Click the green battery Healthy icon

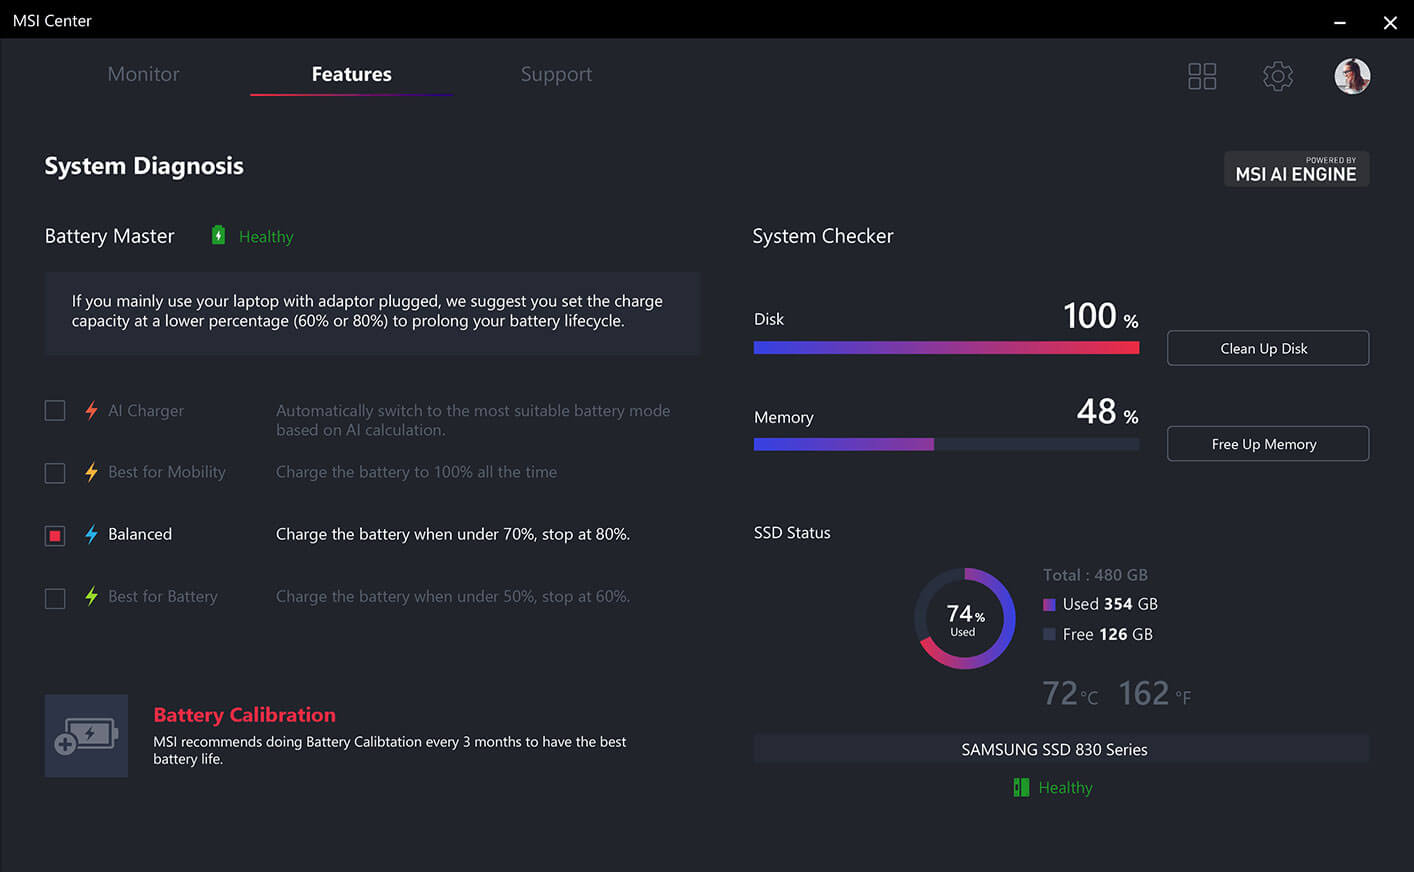click(x=218, y=236)
